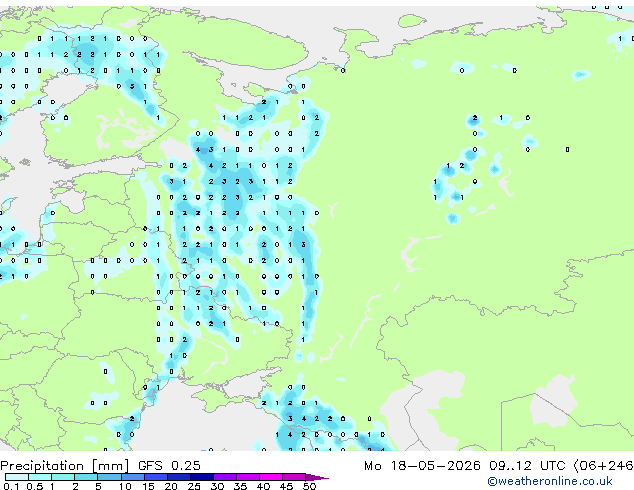Click the legend value label "30"
Viewport: 634px width, 490px height.
tap(217, 486)
